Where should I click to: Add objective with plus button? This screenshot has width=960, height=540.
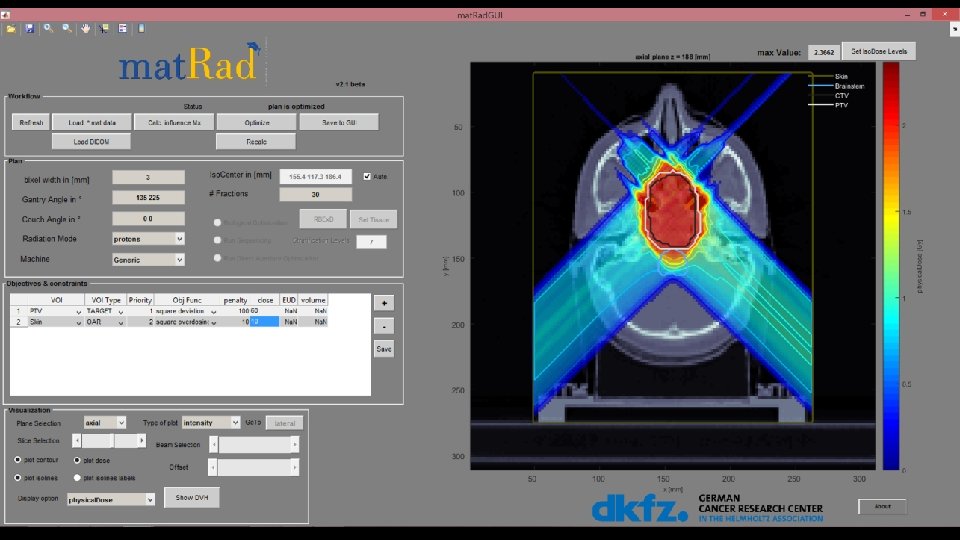tap(384, 303)
